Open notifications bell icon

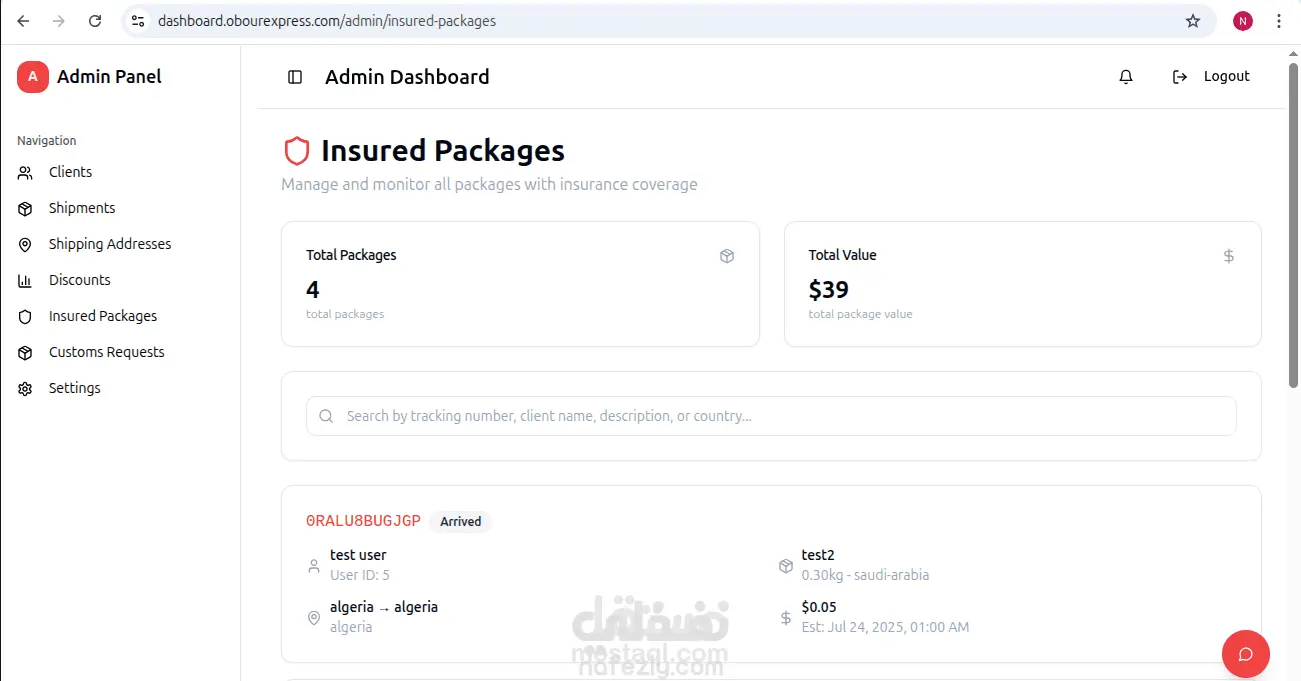pos(1126,77)
